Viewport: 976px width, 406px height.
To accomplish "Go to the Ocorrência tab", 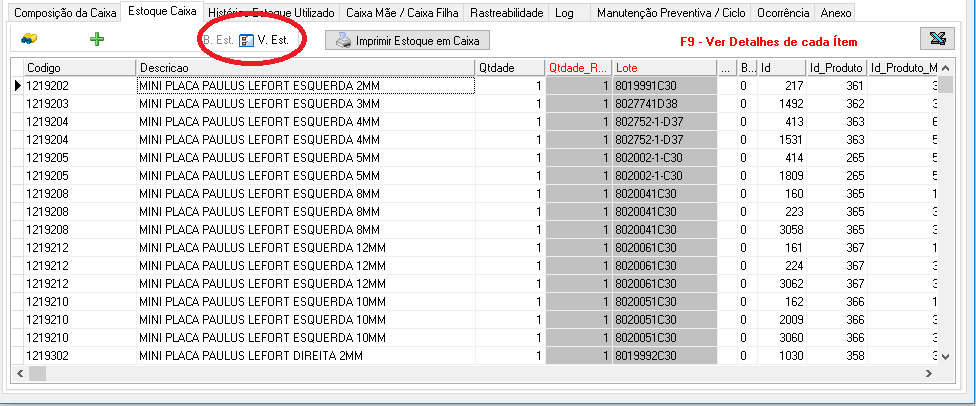I will pos(779,13).
